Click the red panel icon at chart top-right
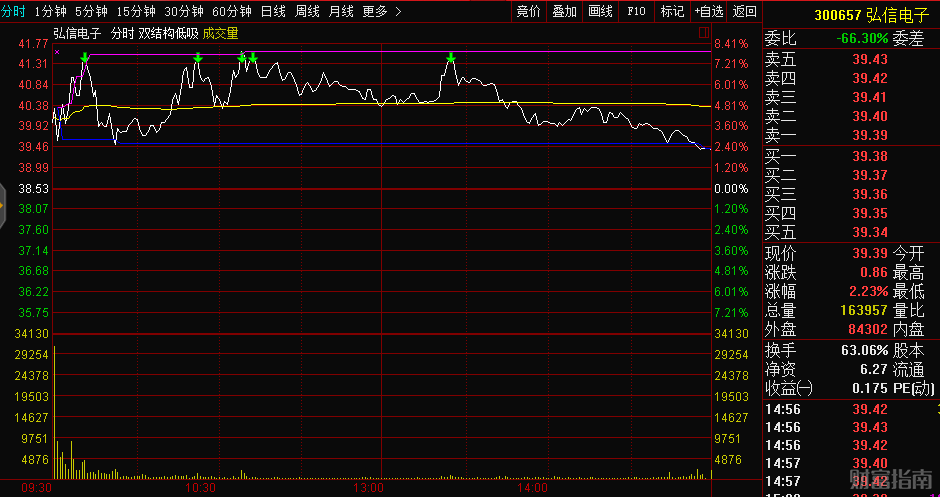This screenshot has width=940, height=497. pyautogui.click(x=704, y=33)
